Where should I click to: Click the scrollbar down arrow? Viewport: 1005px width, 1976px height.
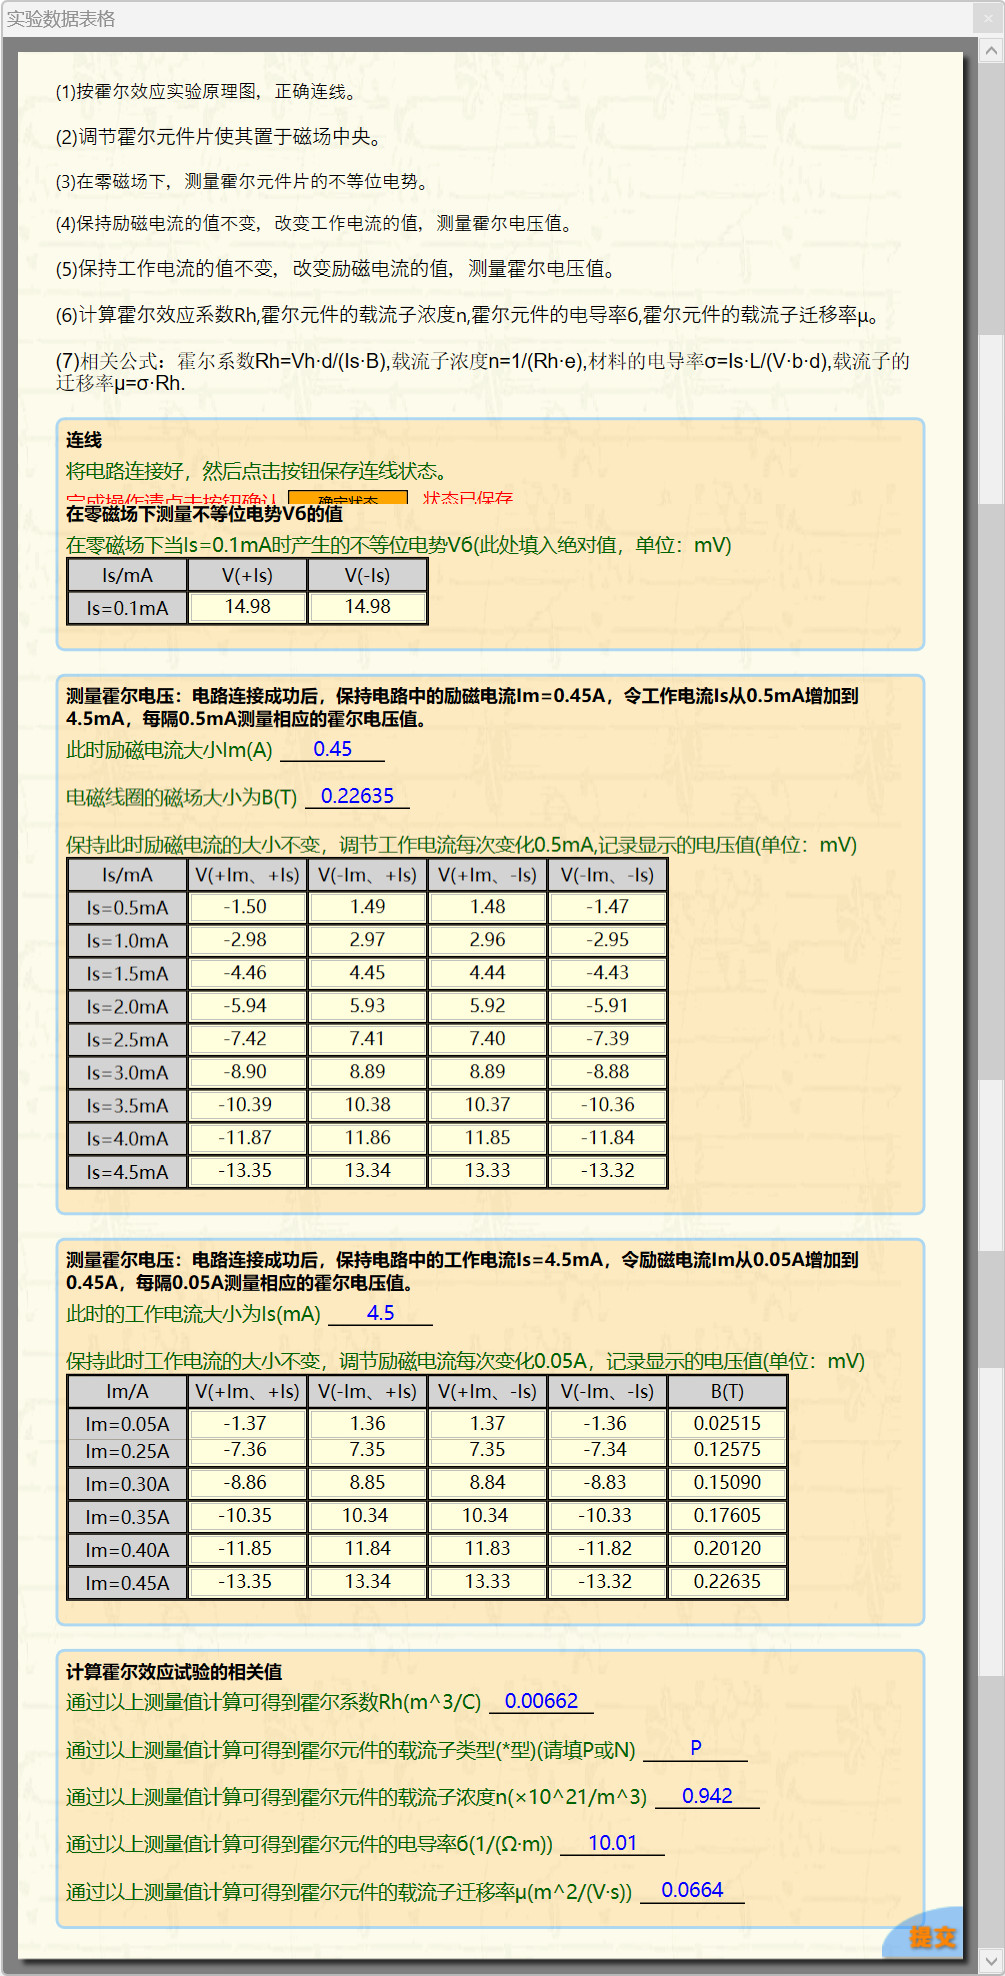[x=991, y=1960]
